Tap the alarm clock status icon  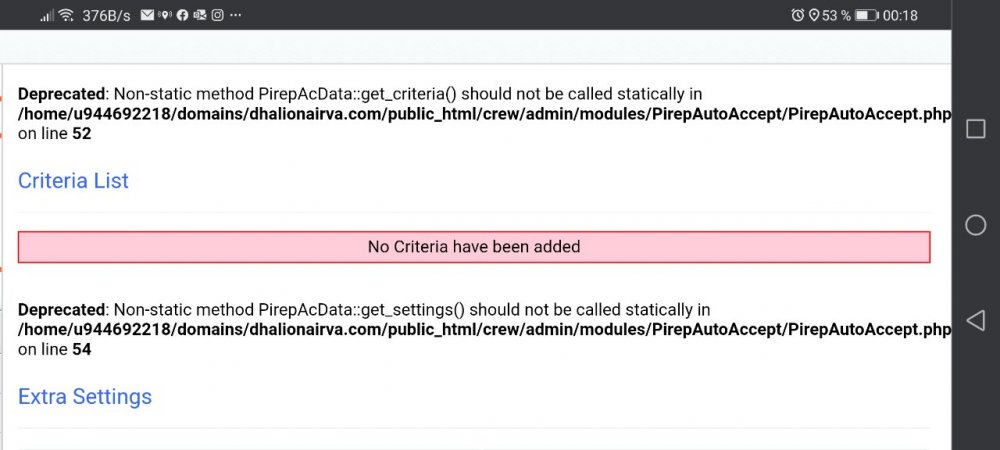797,15
